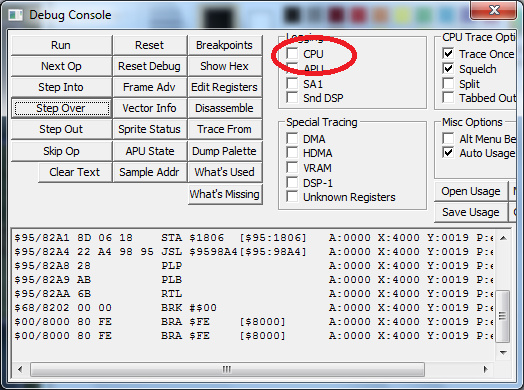Enable VRAM special tracing

coord(292,167)
